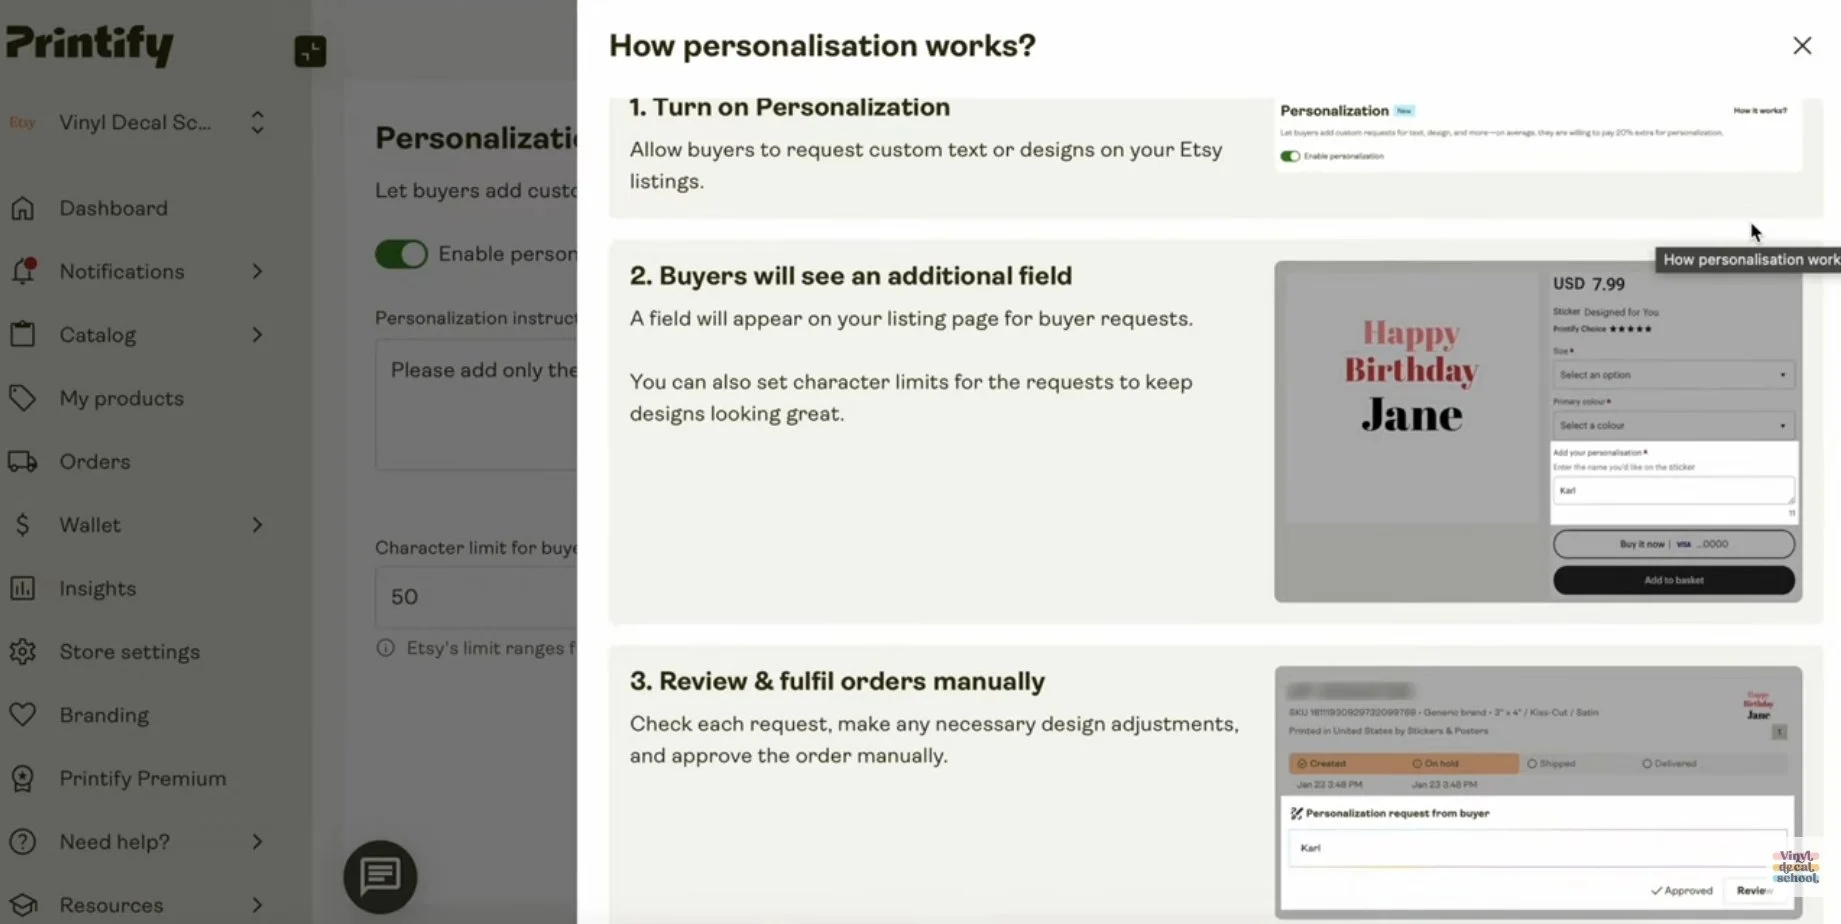
Task: Click the Branding heart icon
Action: pos(22,715)
